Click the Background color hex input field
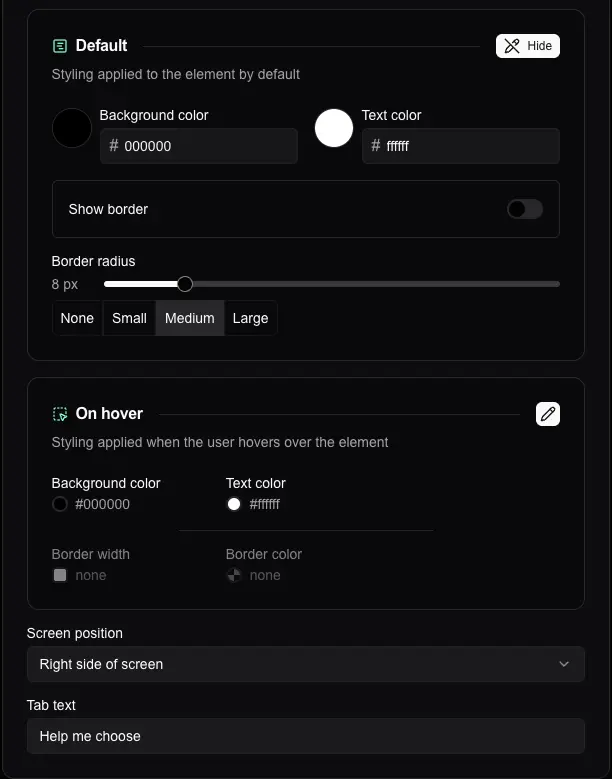This screenshot has height=779, width=612. [207, 146]
